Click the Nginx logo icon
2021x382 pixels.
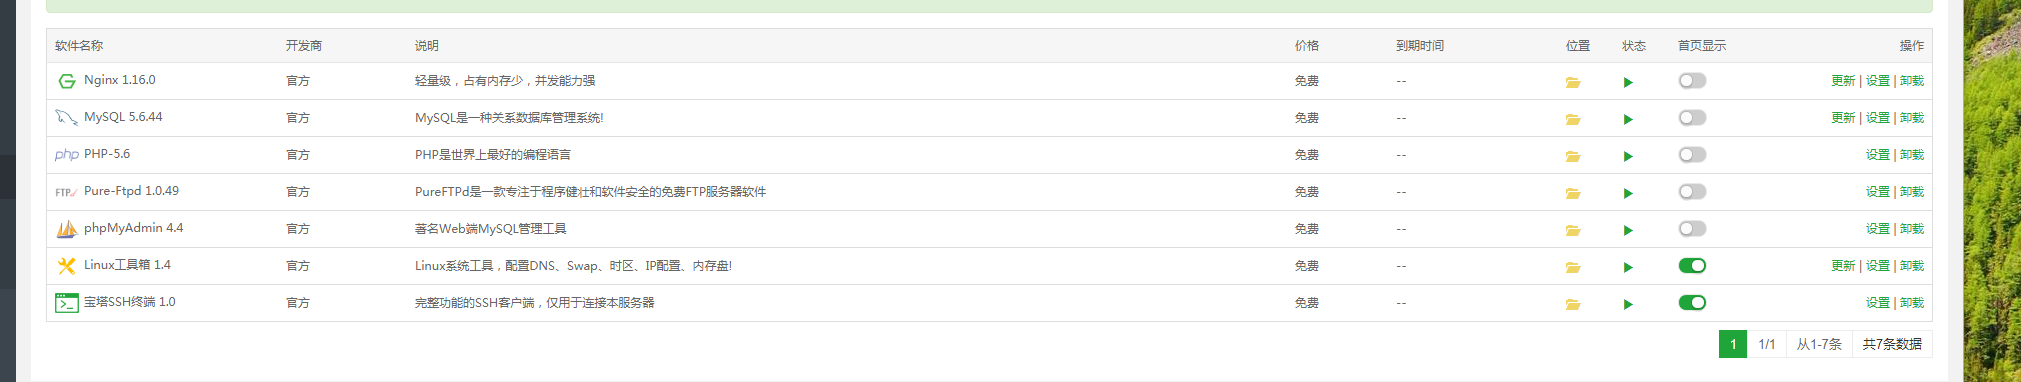[66, 81]
